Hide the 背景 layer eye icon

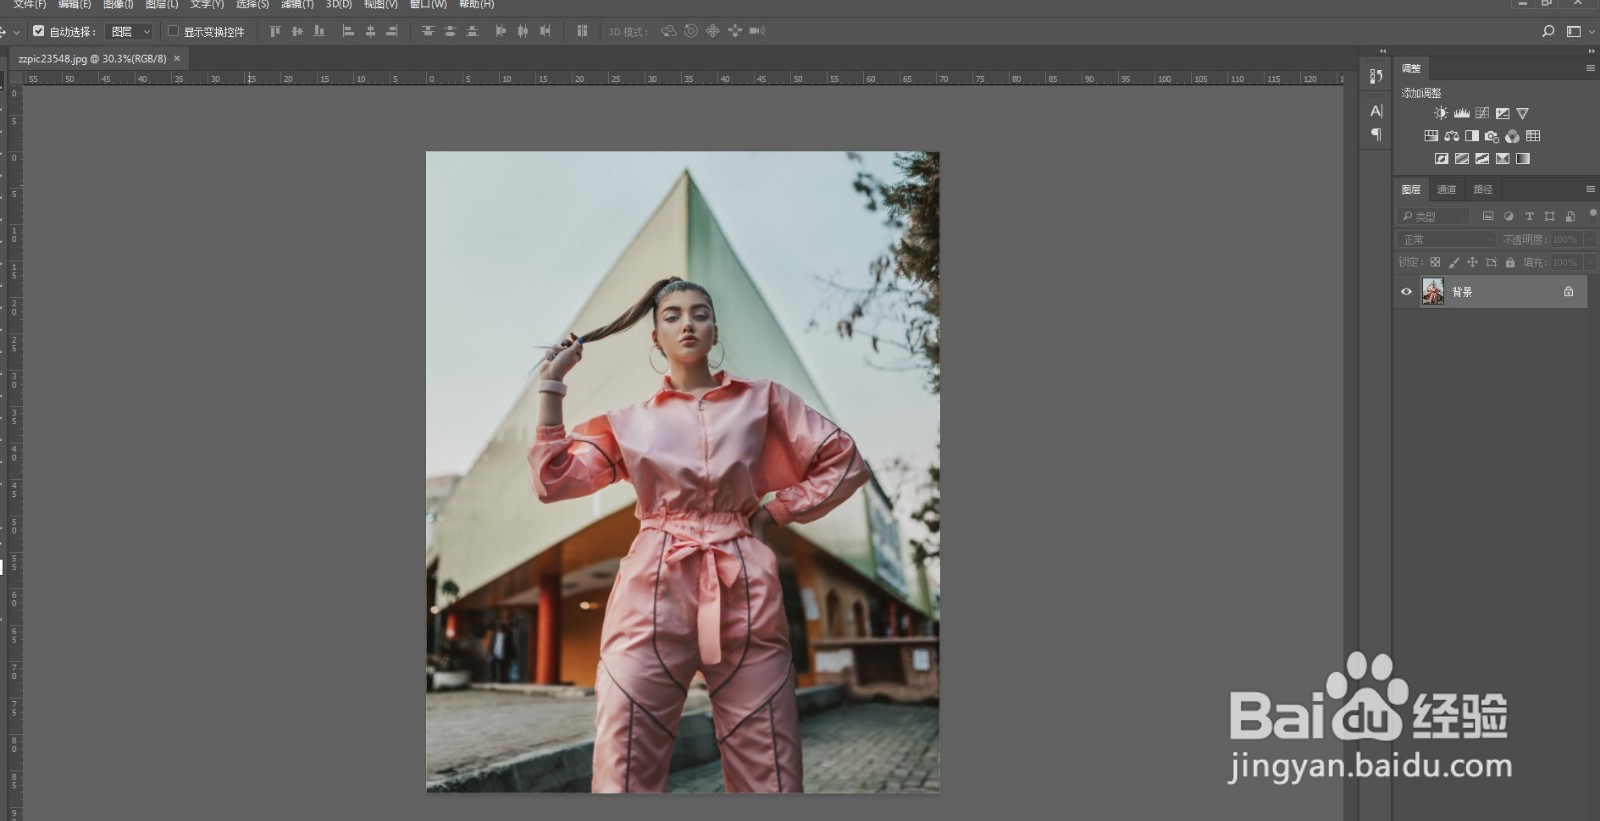1406,292
